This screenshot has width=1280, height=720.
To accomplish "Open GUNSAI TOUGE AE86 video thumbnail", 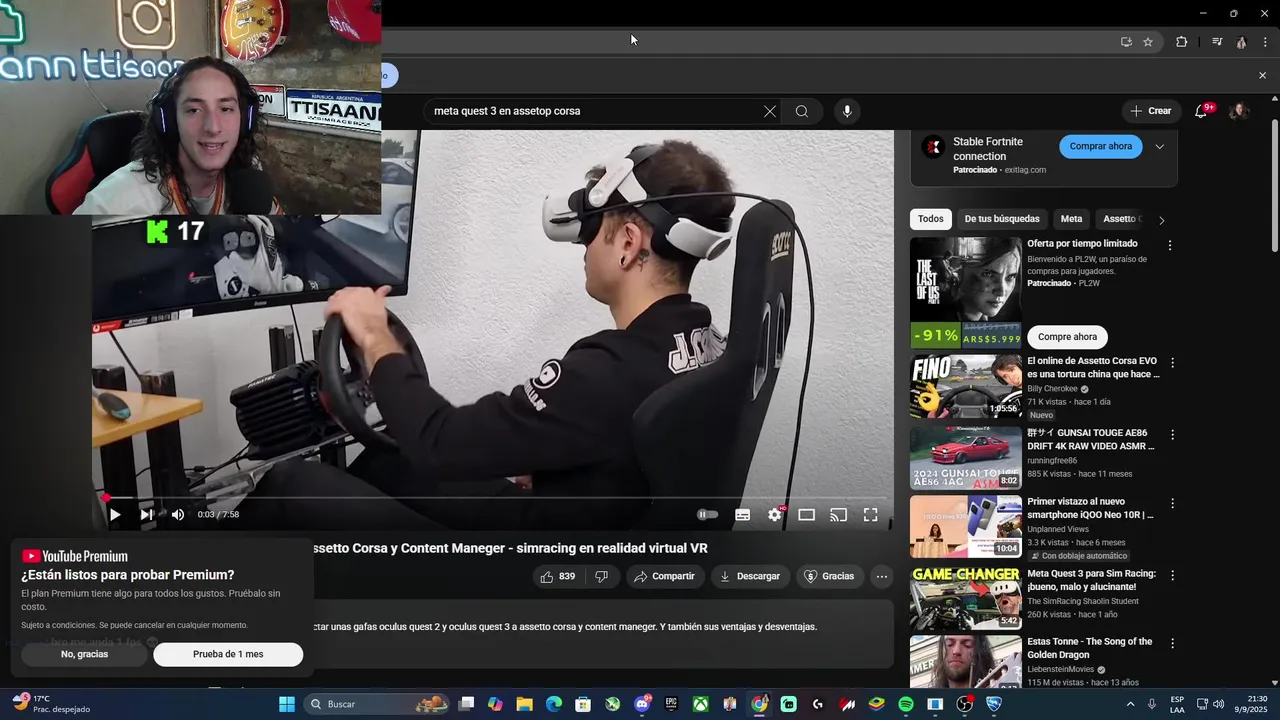I will click(965, 458).
